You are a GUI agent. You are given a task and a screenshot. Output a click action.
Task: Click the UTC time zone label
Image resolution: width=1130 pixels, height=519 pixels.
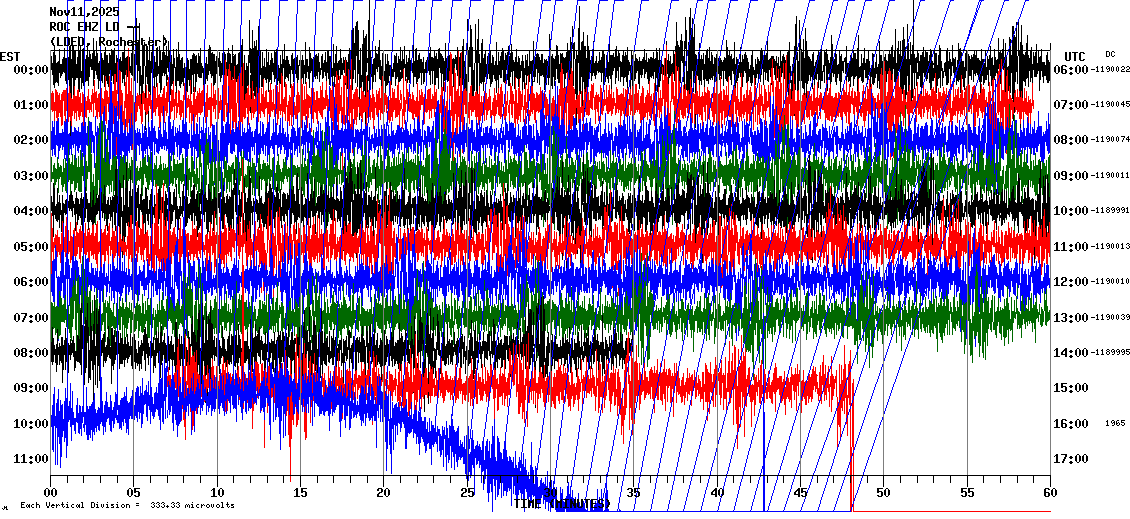1074,56
